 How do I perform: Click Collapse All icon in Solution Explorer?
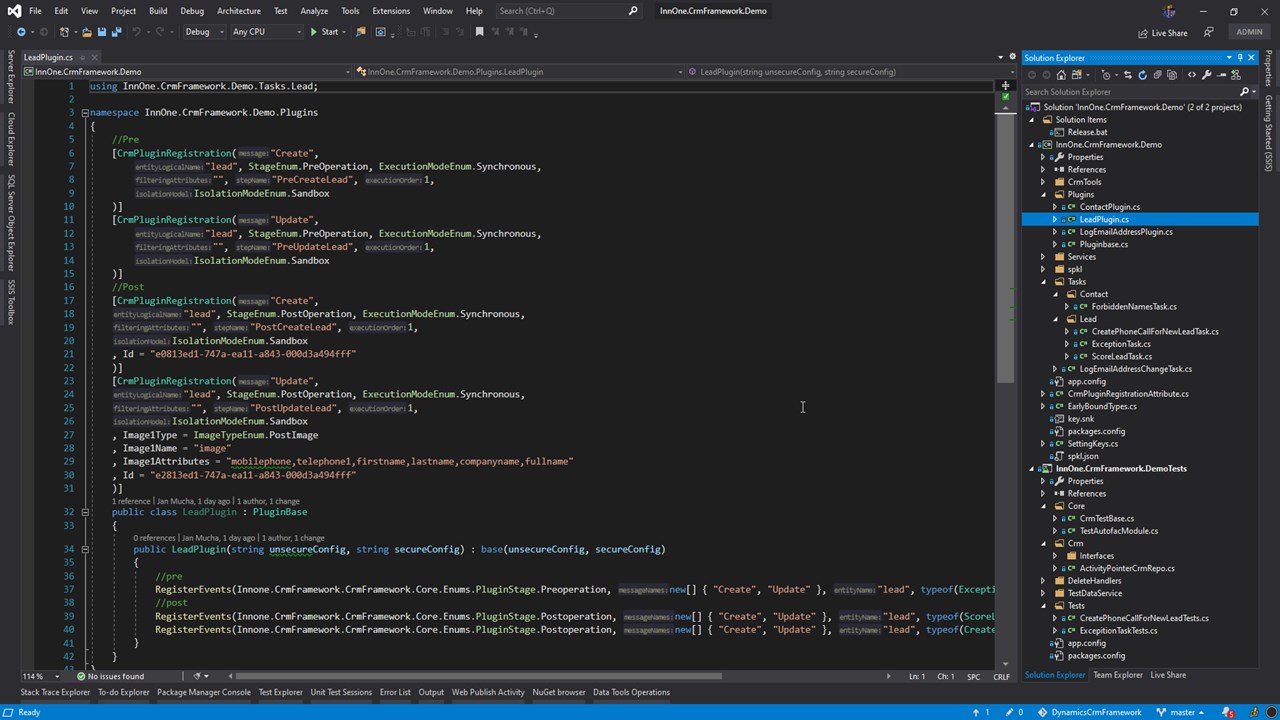click(x=1158, y=75)
